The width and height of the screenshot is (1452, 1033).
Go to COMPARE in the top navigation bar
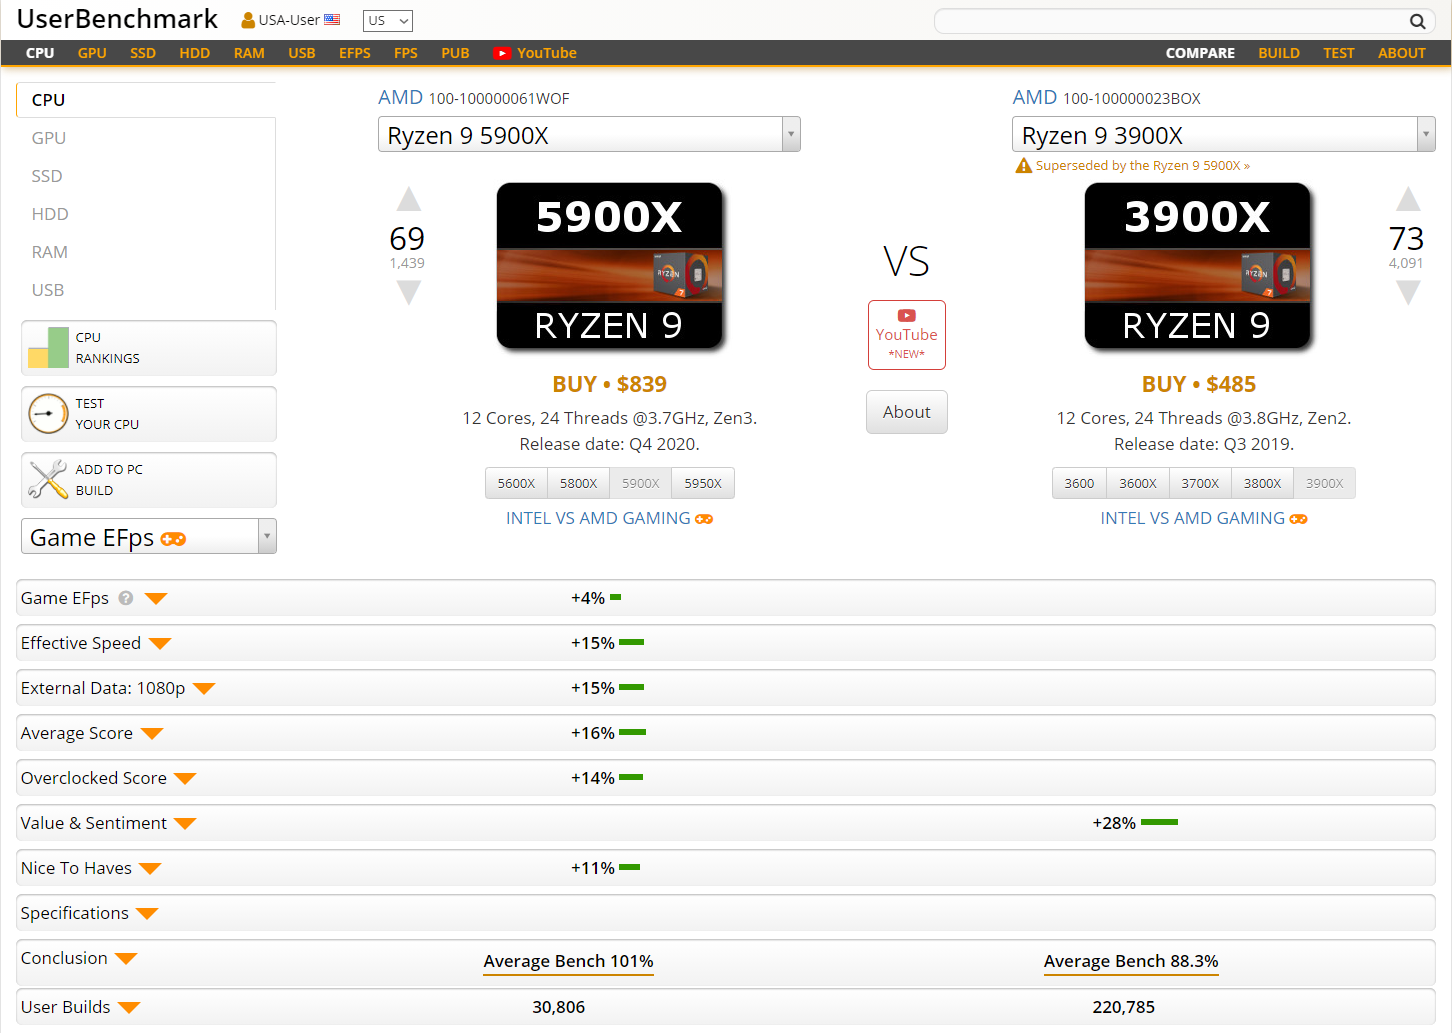coord(1200,53)
